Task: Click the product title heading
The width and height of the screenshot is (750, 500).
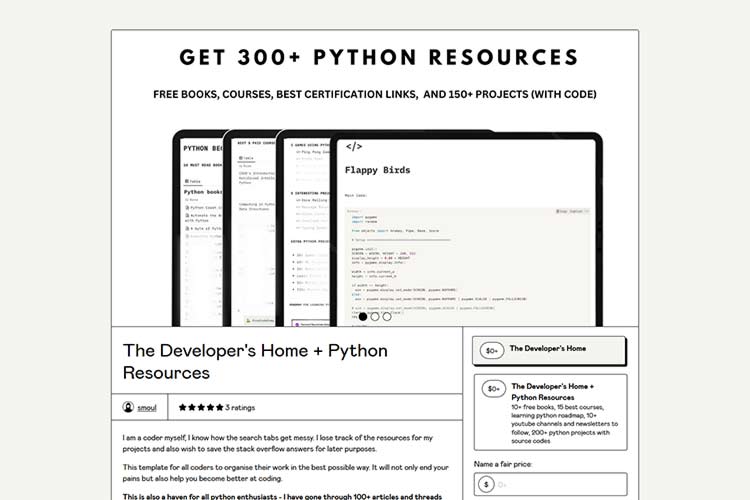Action: coord(255,361)
